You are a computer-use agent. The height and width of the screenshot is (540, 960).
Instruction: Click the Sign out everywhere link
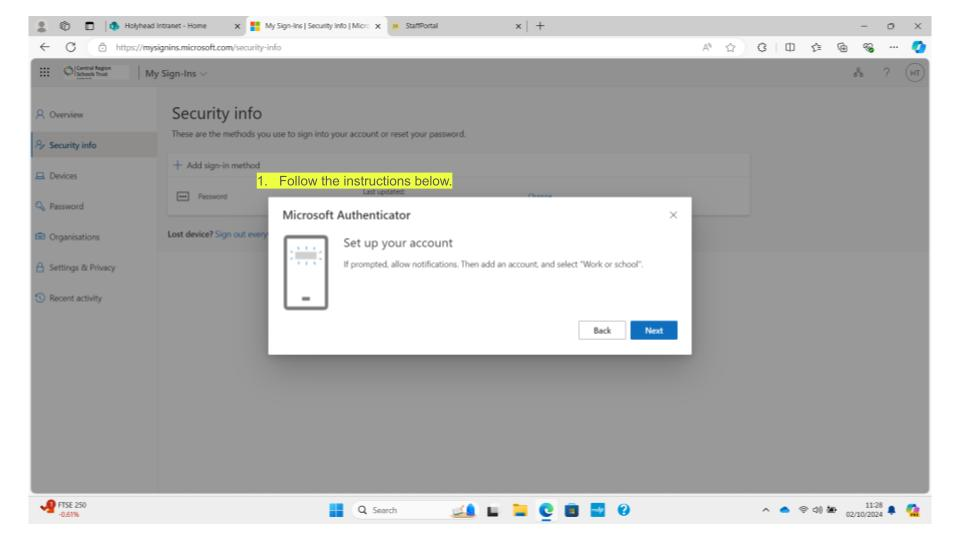(x=241, y=234)
